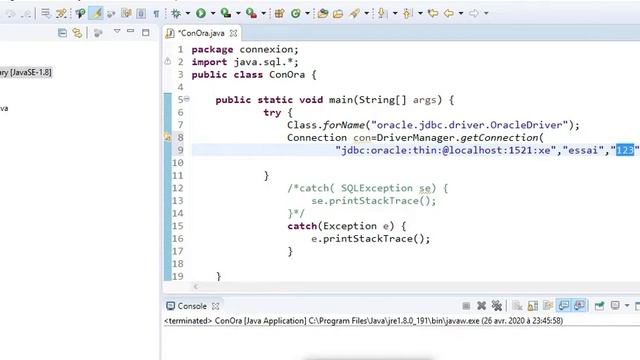This screenshot has width=640, height=360.
Task: Click the Search flashlight icon
Action: 354,13
